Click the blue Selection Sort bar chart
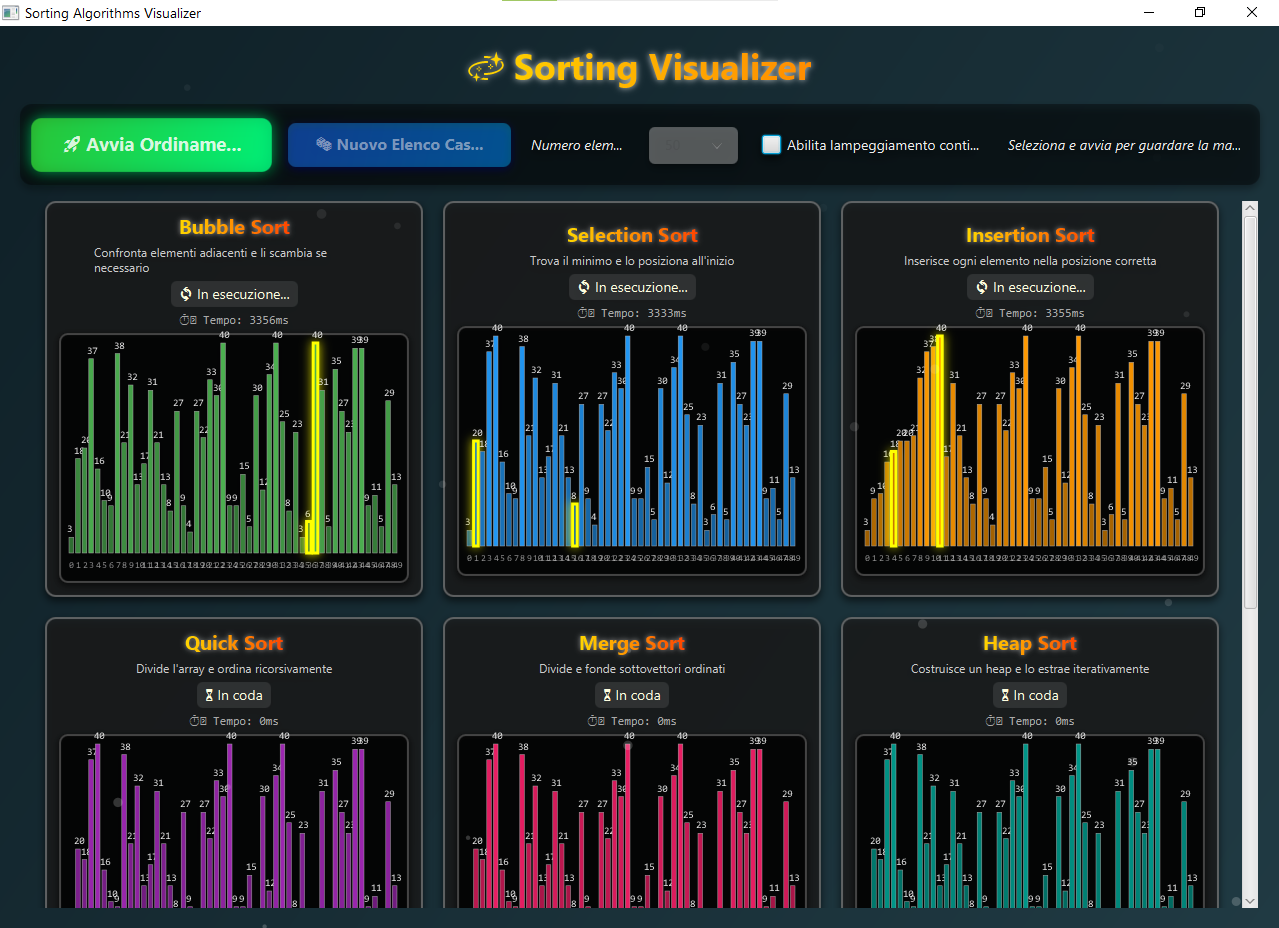 click(632, 451)
